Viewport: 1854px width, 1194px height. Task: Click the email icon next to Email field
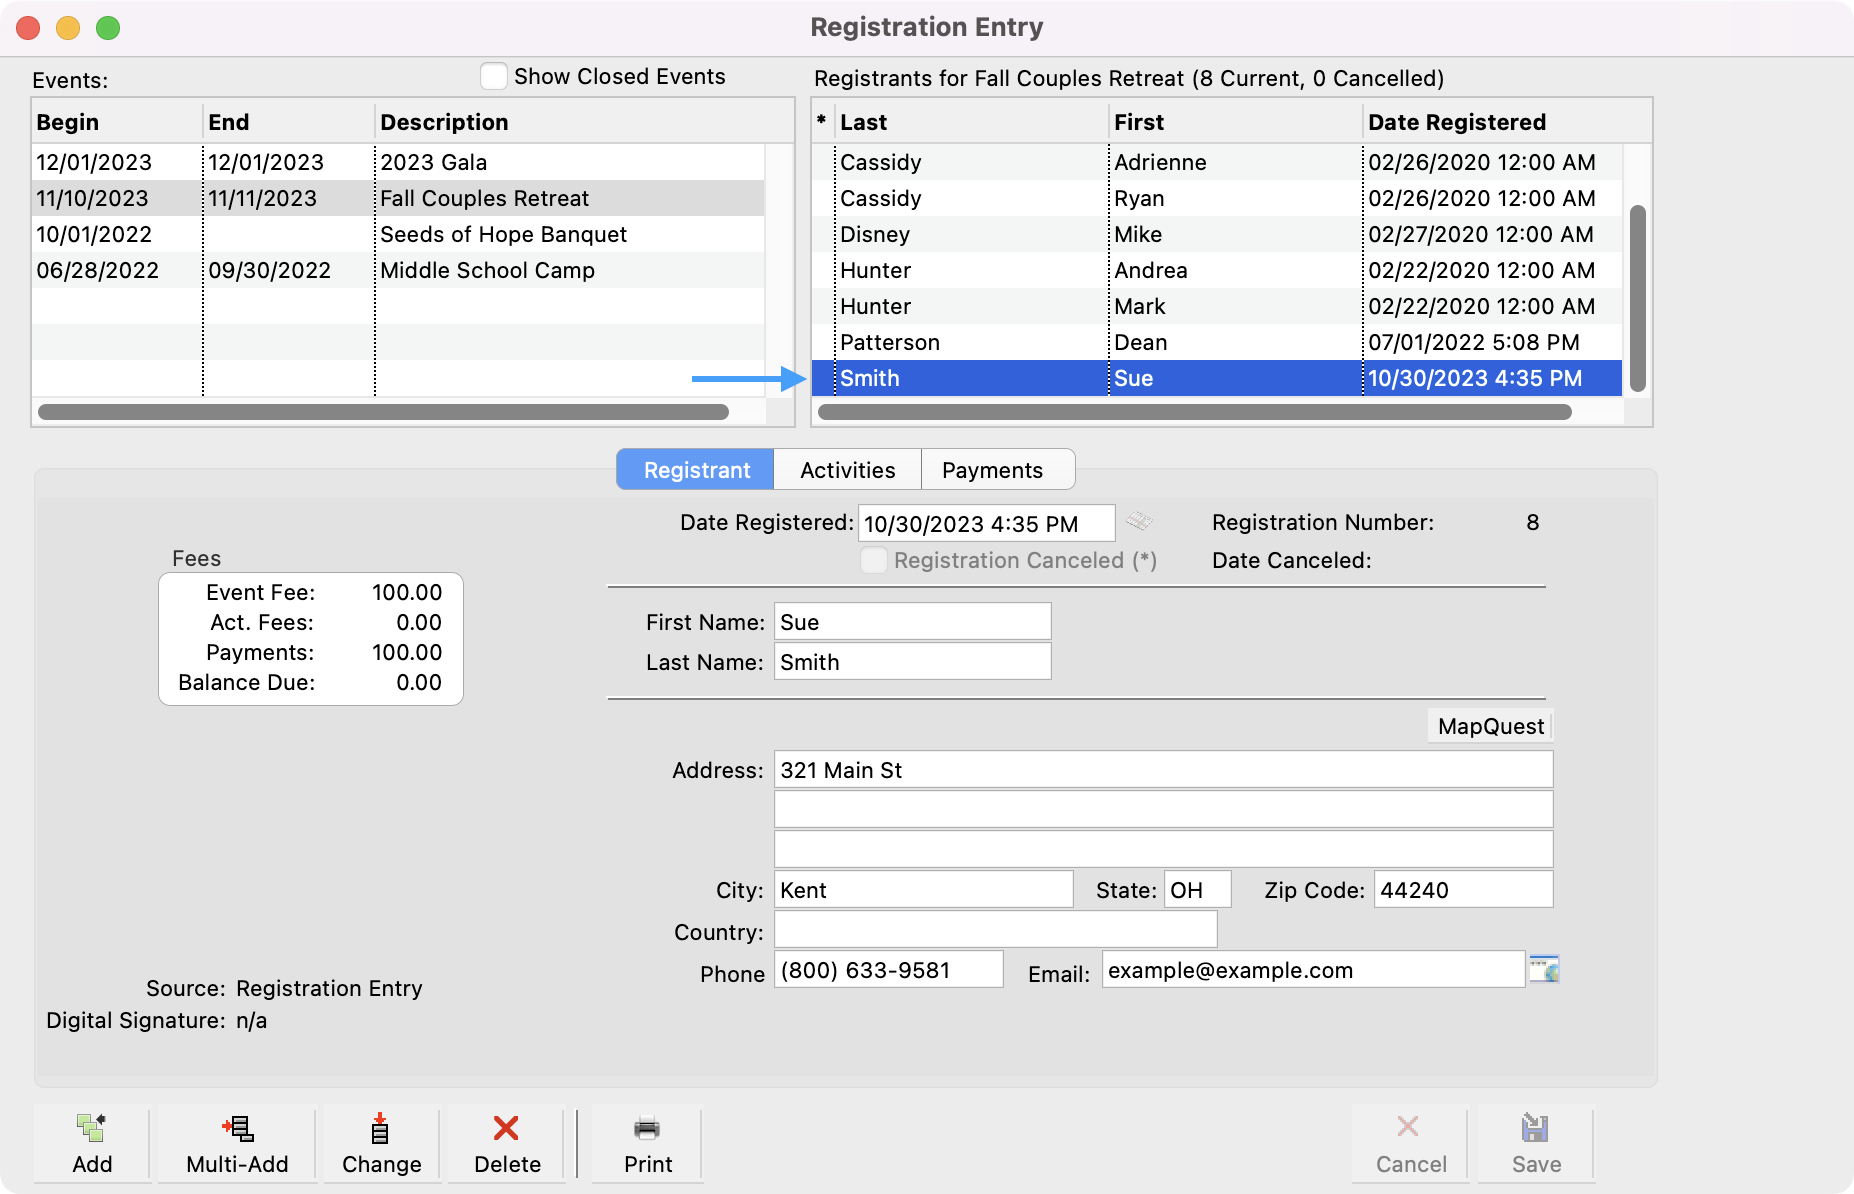point(1544,970)
